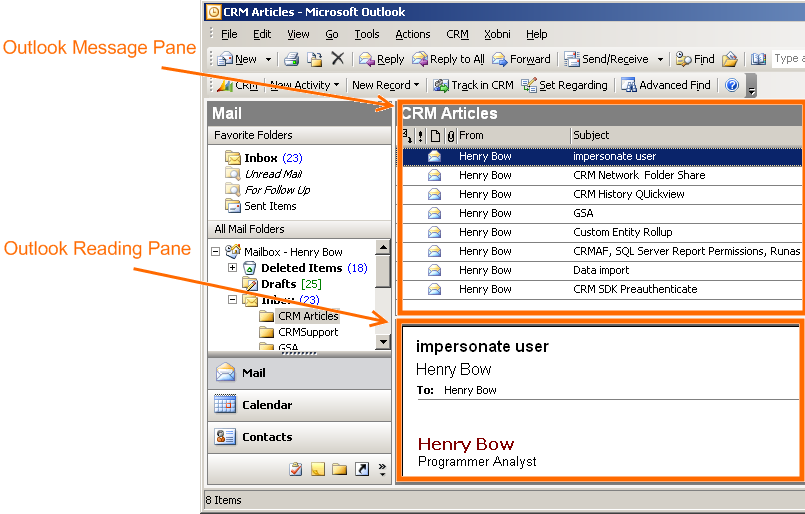
Task: Click Inbox icon in Favorite Folders
Action: click(x=233, y=158)
